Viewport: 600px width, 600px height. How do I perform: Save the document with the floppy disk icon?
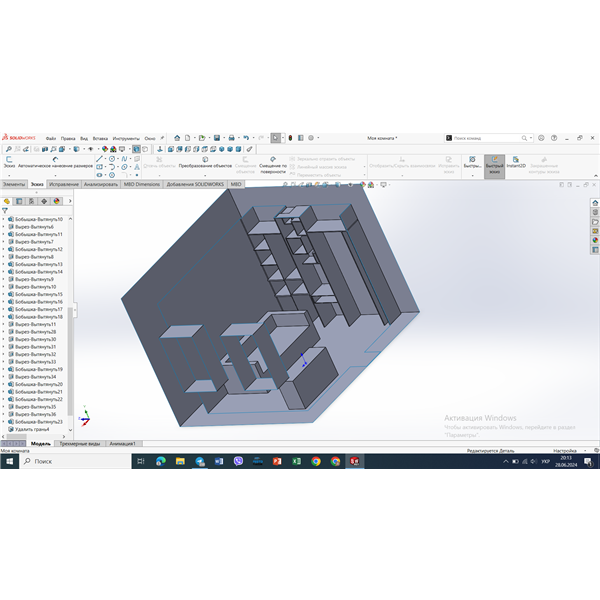tap(217, 138)
